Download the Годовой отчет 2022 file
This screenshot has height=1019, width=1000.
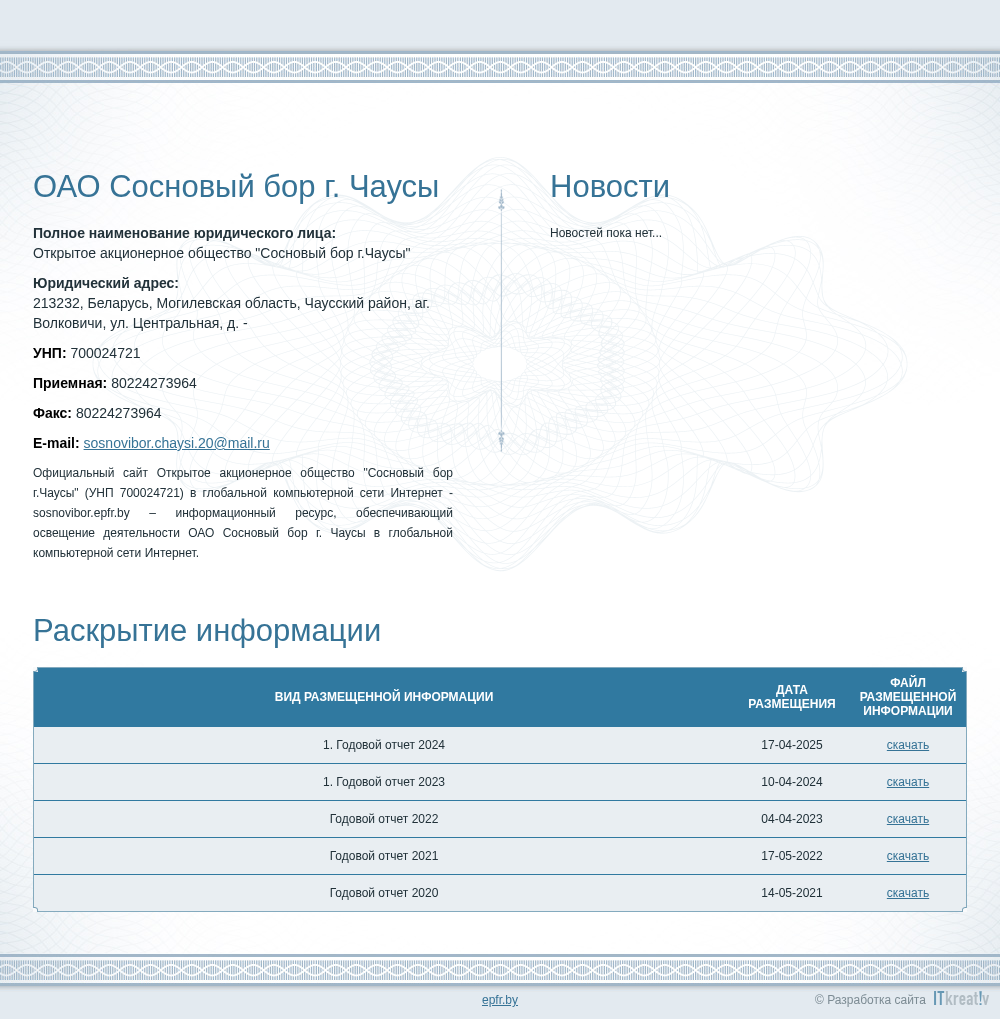click(x=908, y=819)
